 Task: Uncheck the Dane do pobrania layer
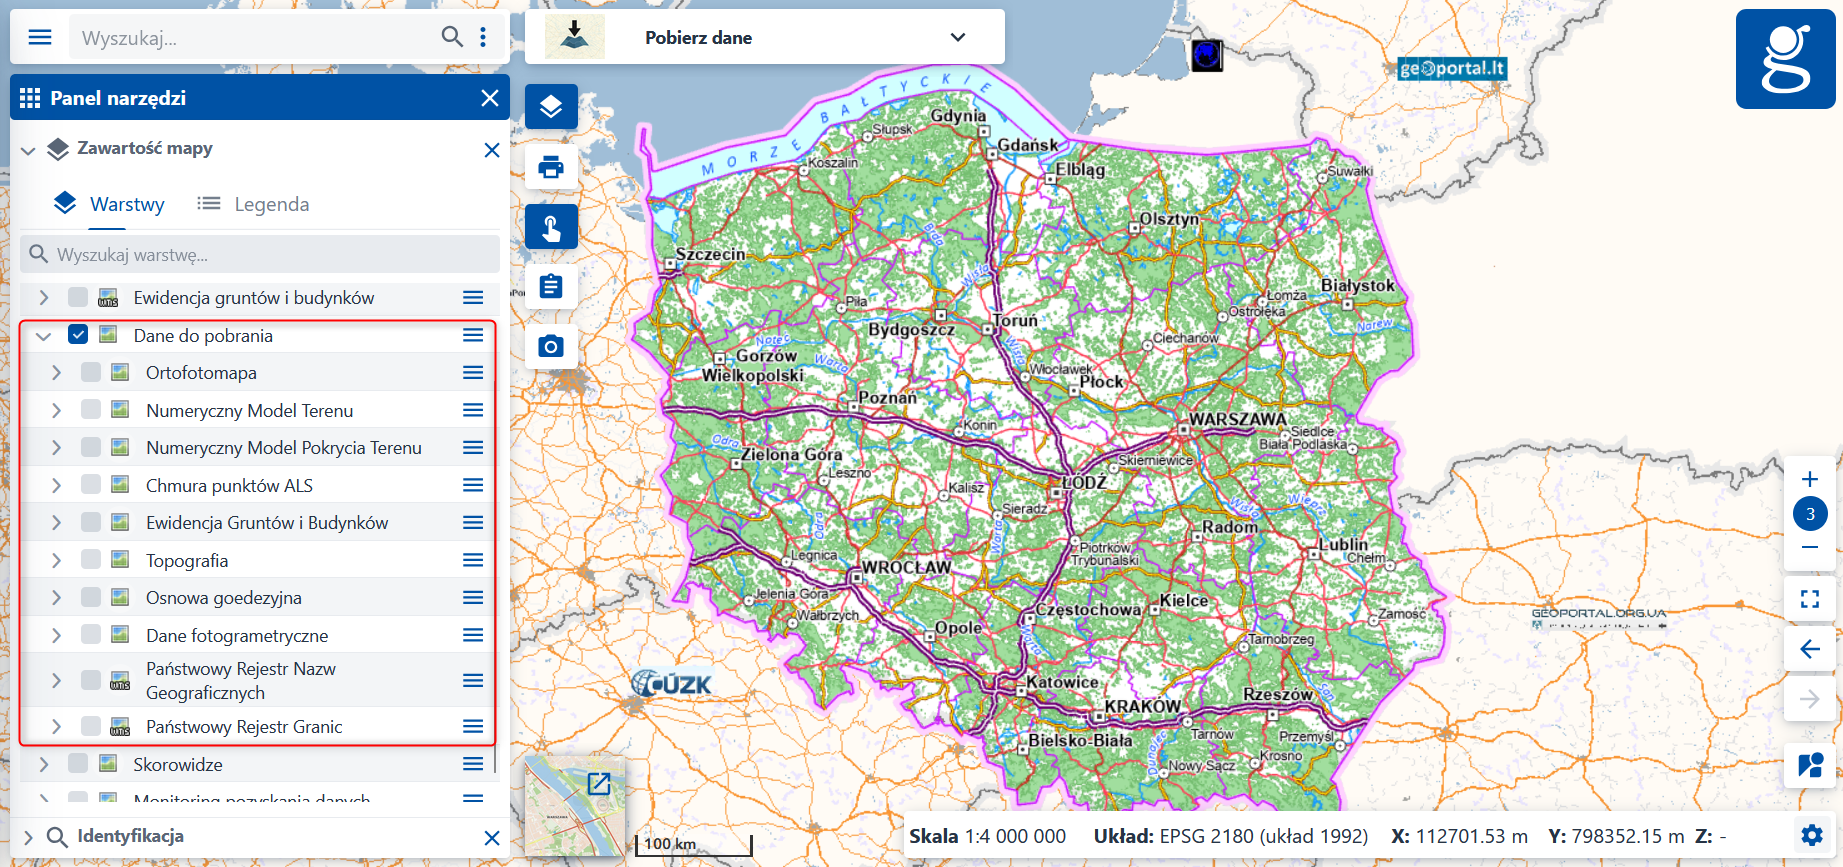pos(78,335)
